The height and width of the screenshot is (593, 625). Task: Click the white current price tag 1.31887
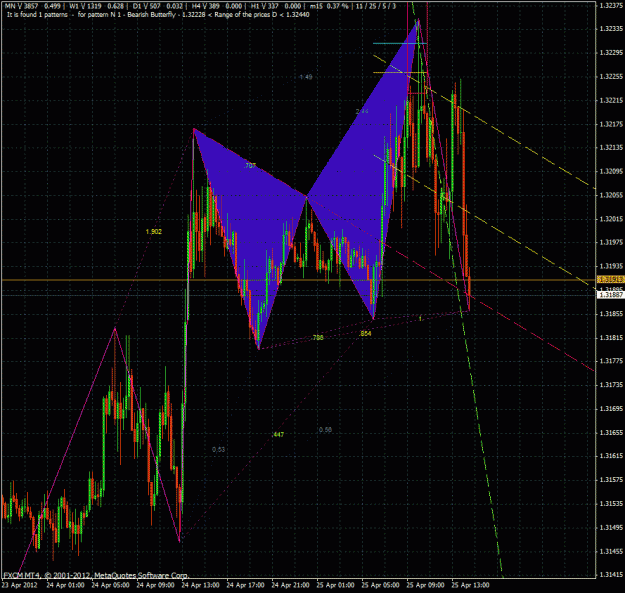611,295
